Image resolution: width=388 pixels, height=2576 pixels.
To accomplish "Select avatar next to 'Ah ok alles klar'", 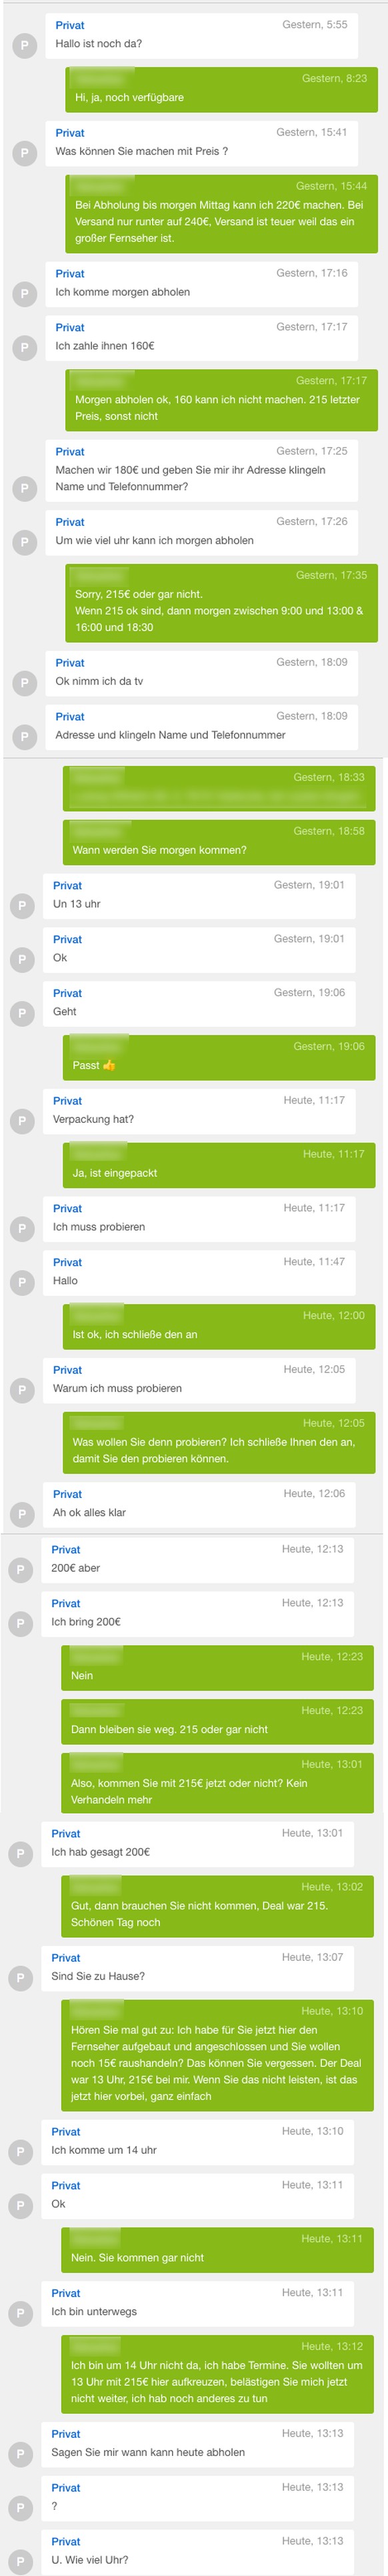I will (23, 1514).
